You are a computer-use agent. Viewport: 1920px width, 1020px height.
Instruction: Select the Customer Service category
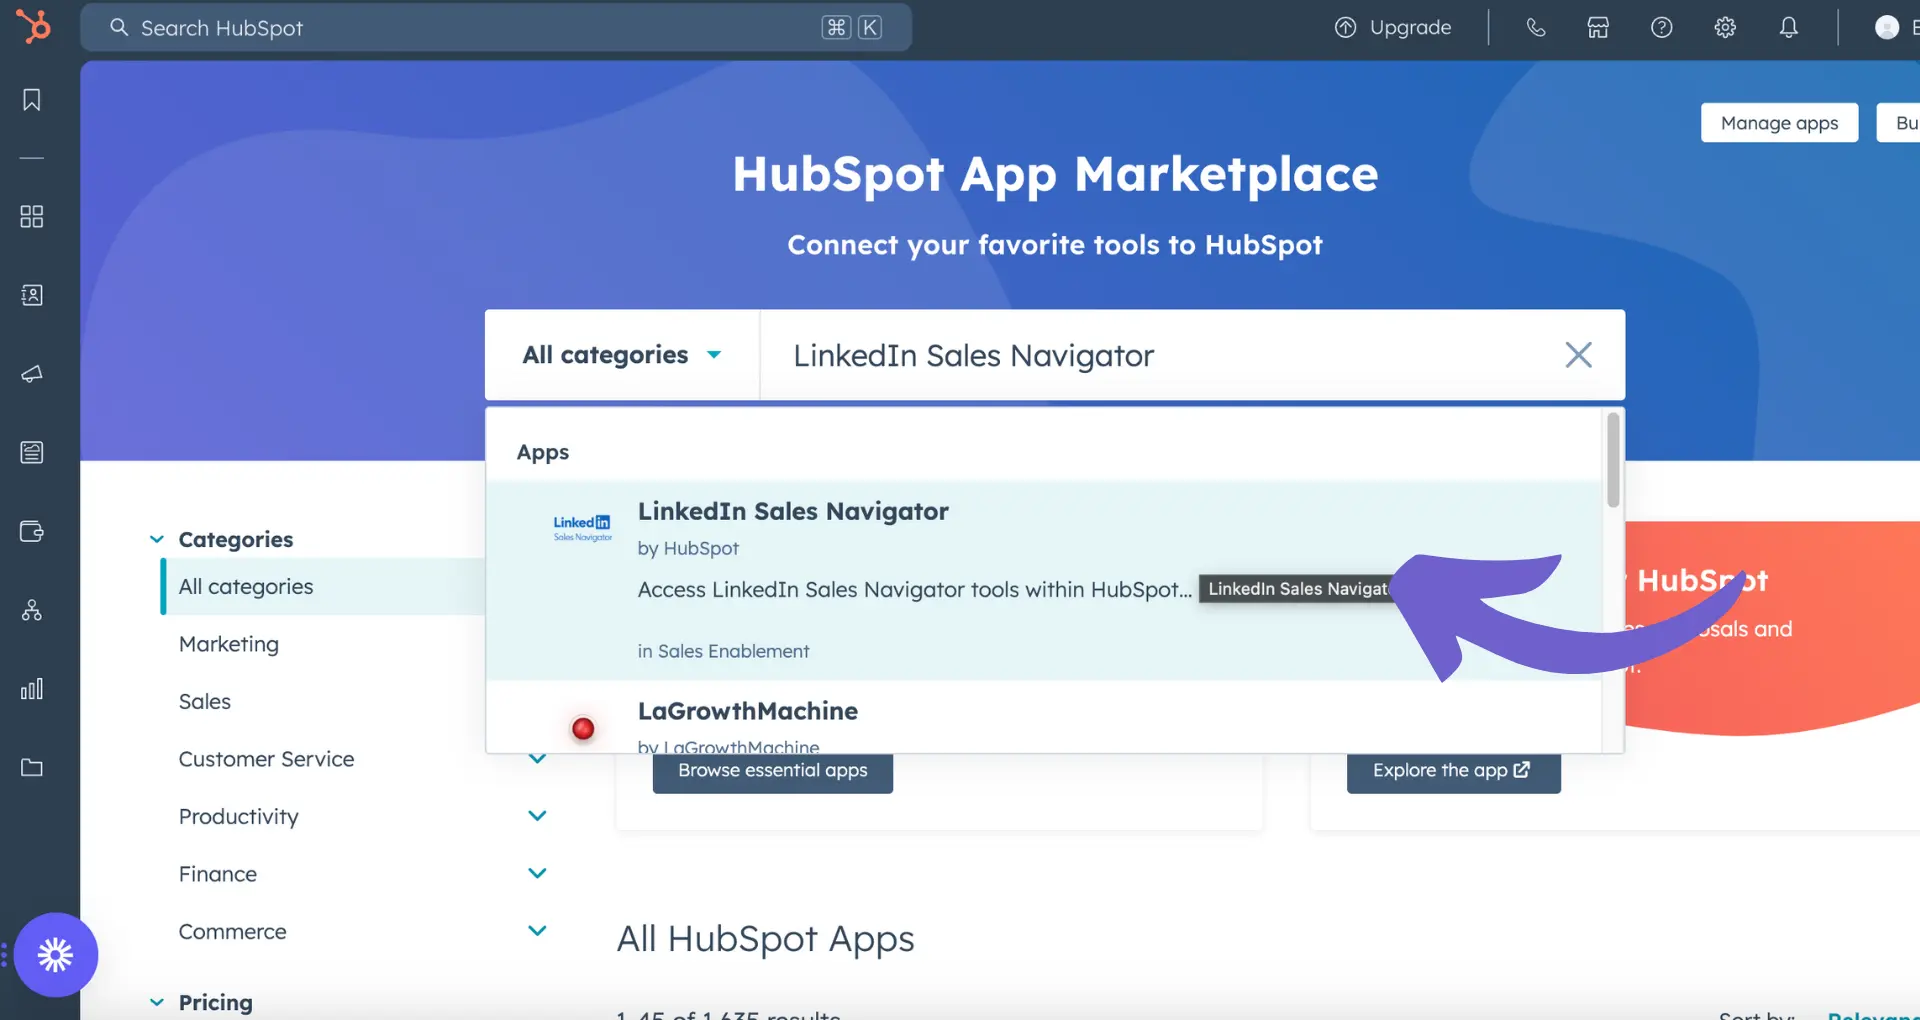266,759
